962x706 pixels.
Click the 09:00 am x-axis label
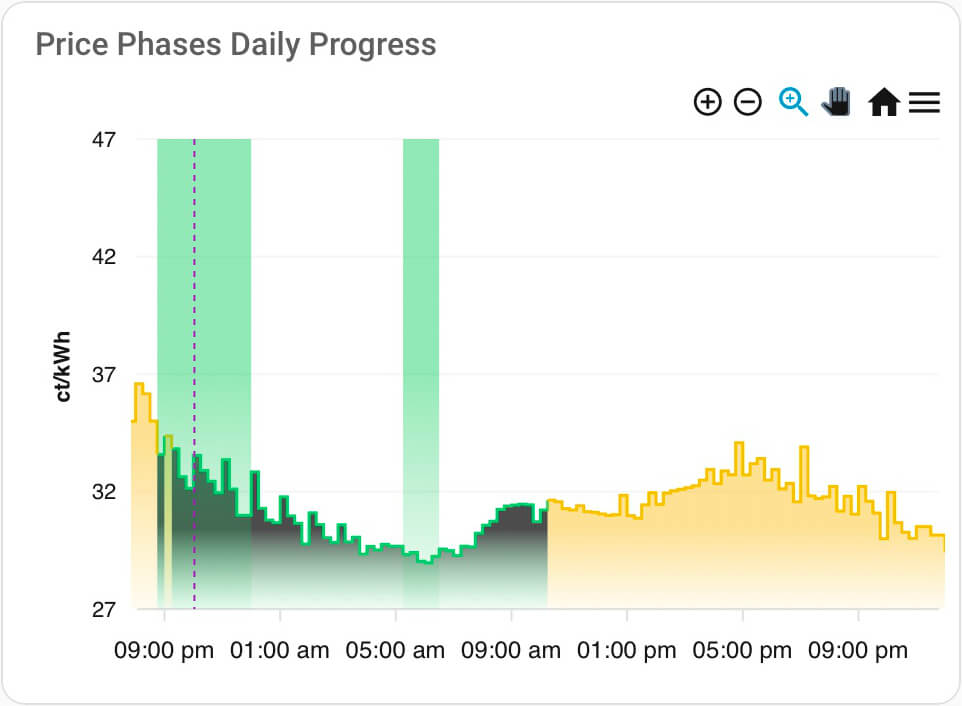[x=511, y=651]
